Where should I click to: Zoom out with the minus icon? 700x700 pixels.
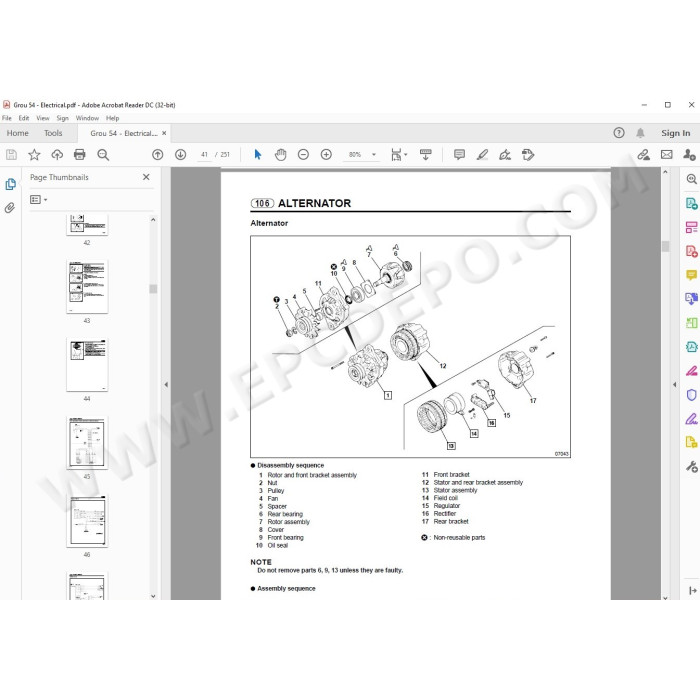pos(304,155)
